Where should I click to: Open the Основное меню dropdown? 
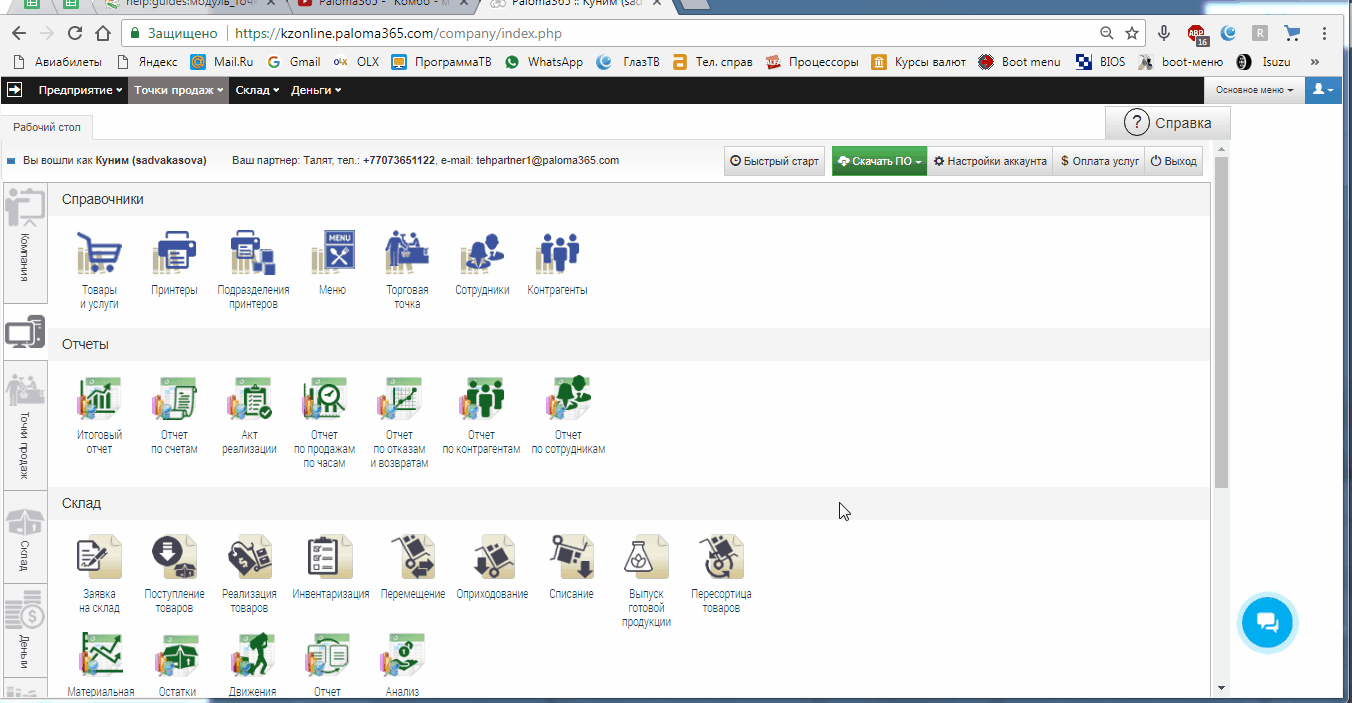pyautogui.click(x=1254, y=90)
